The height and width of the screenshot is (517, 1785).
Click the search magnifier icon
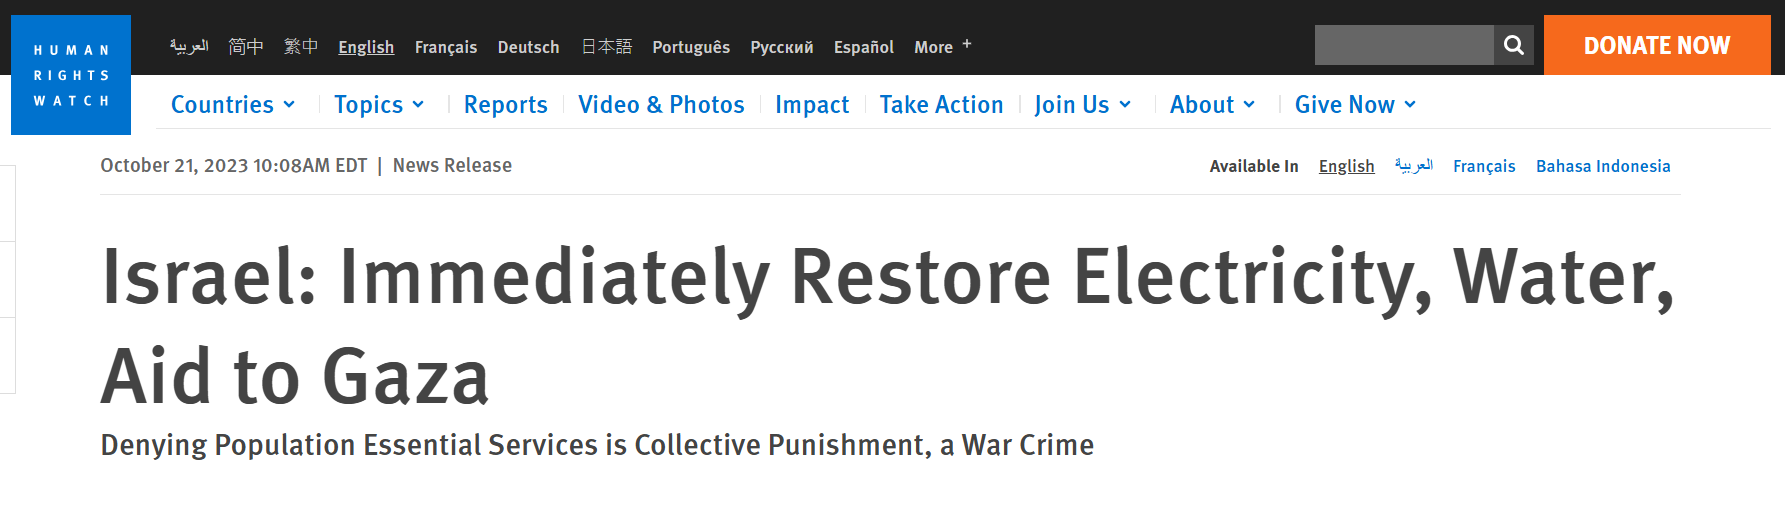click(1514, 45)
